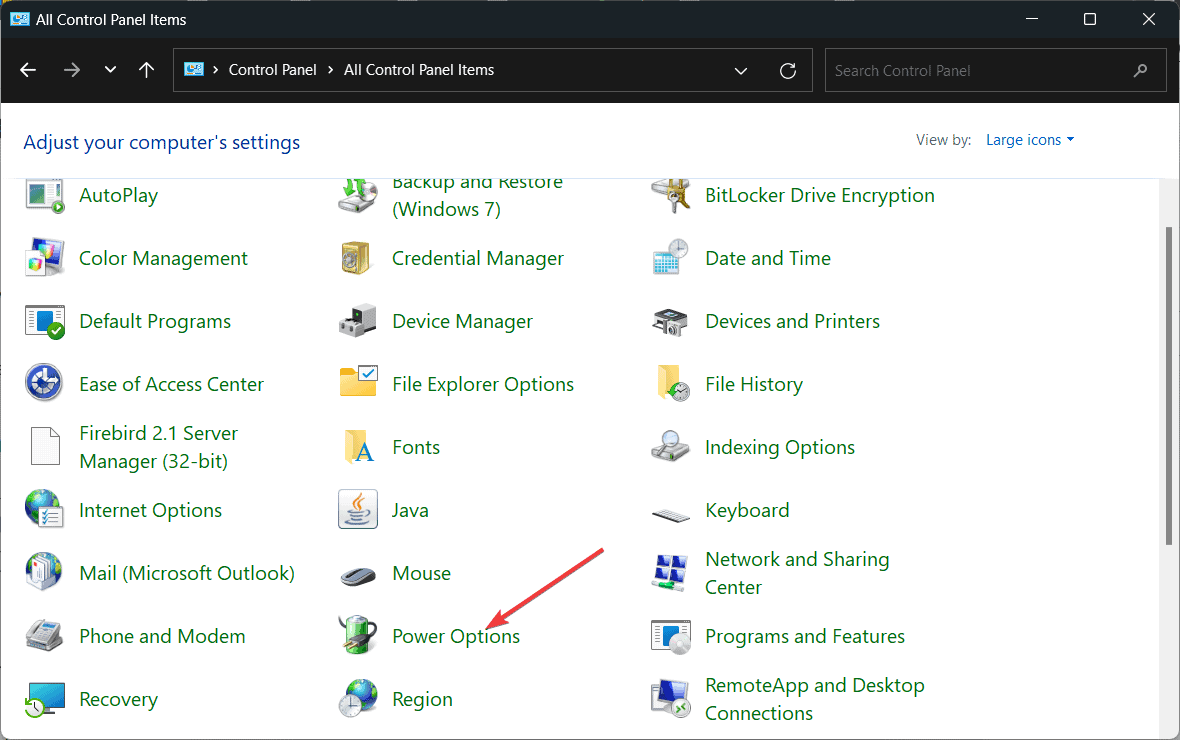
Task: Go back using the back arrow
Action: 28,70
